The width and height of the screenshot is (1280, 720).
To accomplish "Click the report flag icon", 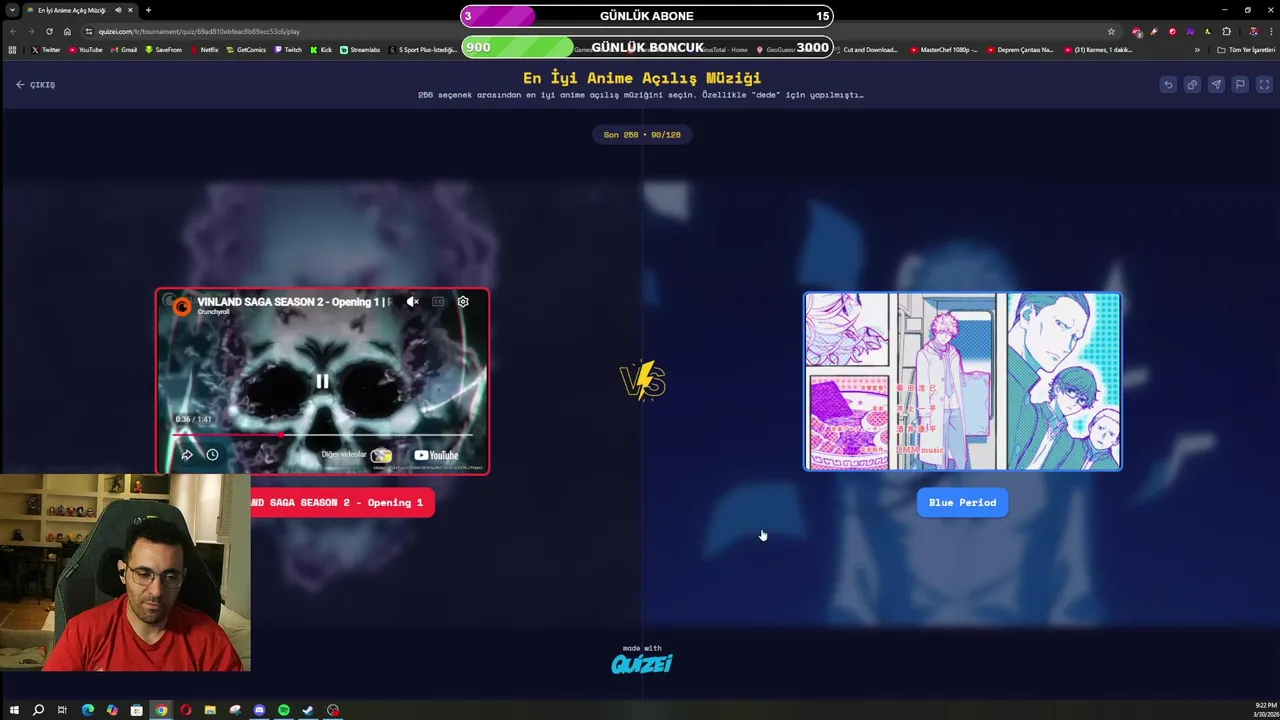I will point(1240,85).
